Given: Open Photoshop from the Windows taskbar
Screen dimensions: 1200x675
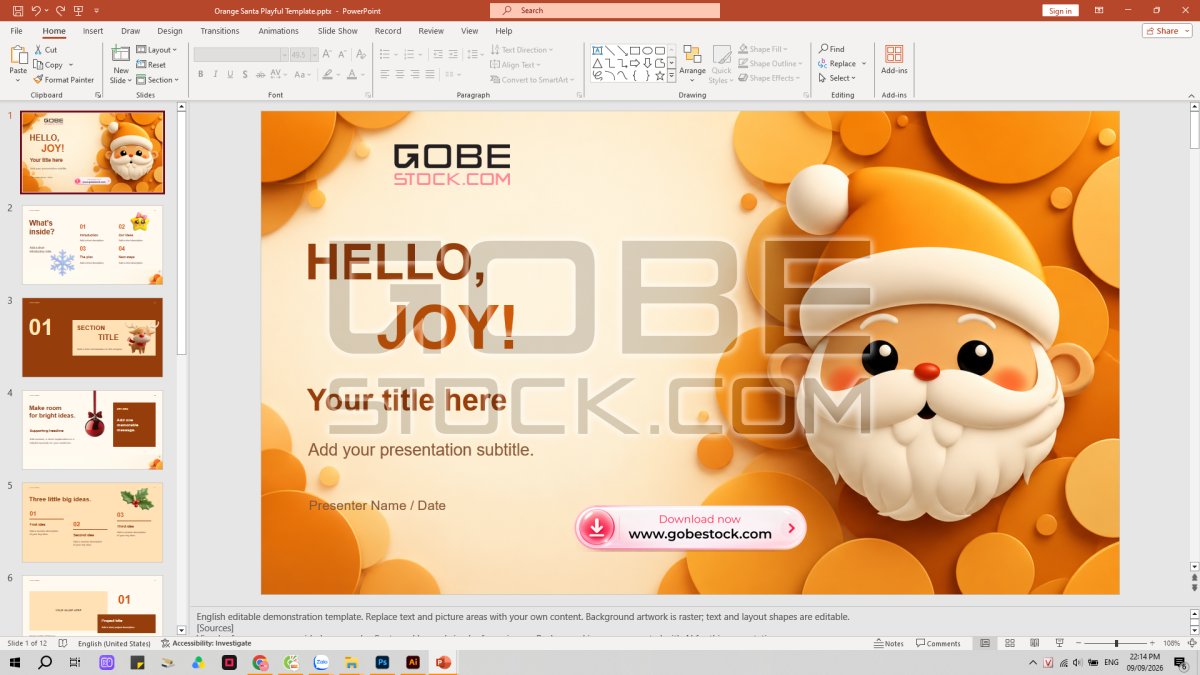Looking at the screenshot, I should [381, 662].
